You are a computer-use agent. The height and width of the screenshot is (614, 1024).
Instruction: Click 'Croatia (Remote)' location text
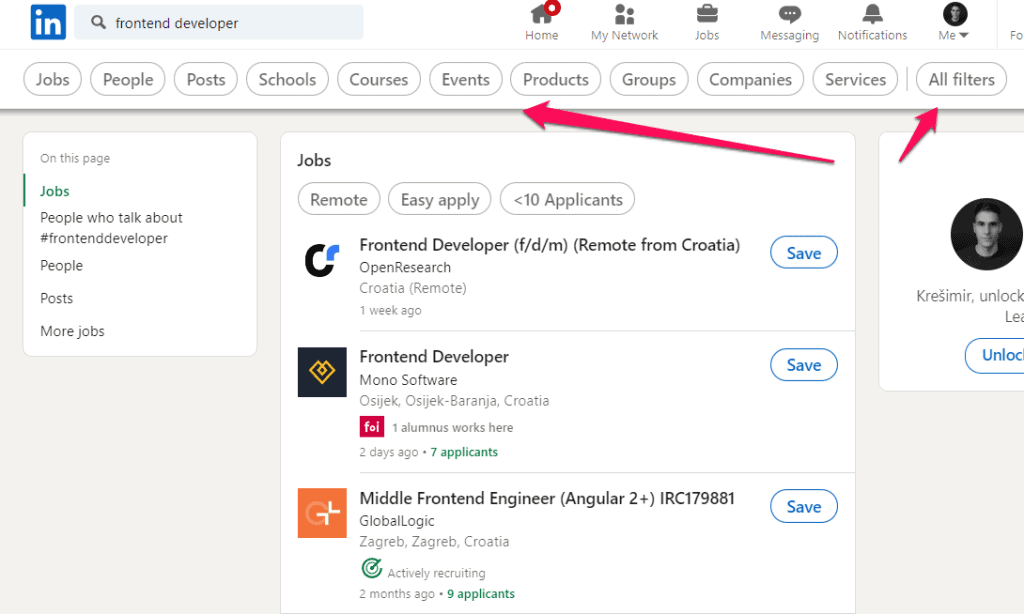click(x=413, y=288)
